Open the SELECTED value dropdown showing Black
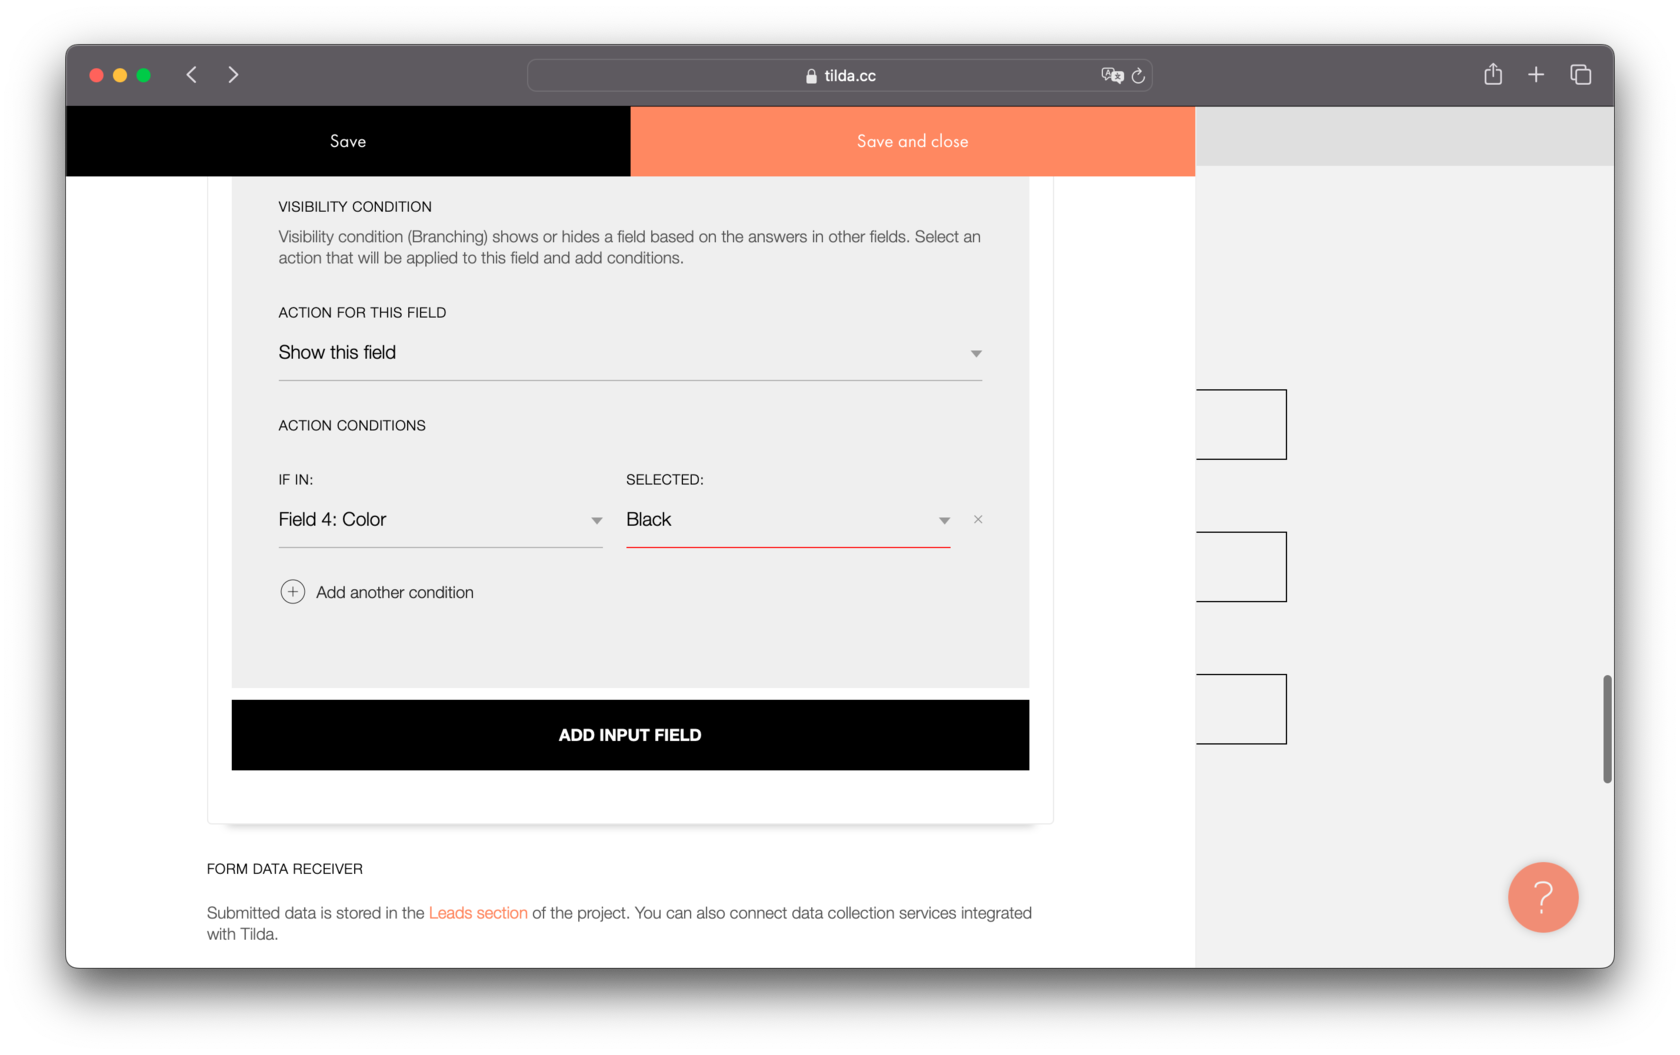The image size is (1680, 1055). click(943, 520)
